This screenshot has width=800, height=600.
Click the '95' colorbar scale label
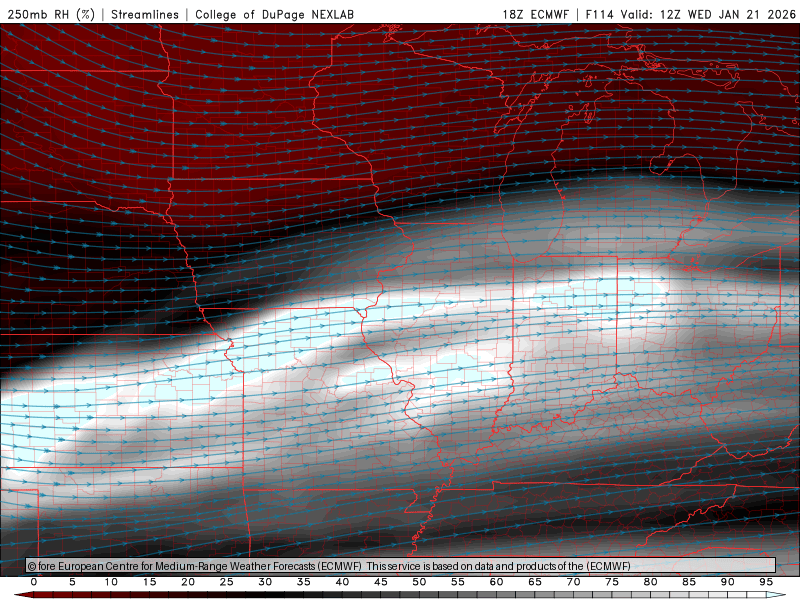pos(766,582)
